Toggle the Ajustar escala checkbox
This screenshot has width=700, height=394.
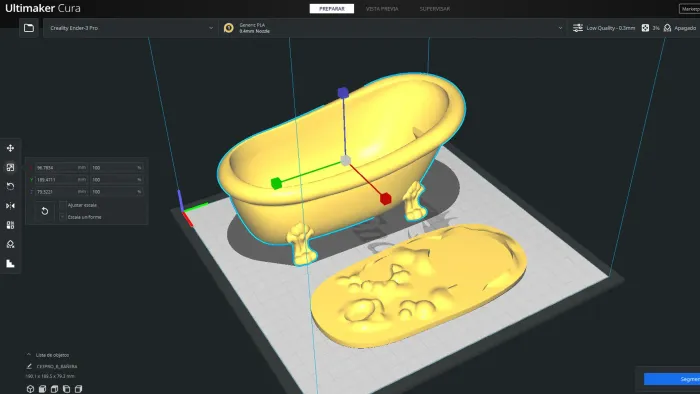pyautogui.click(x=63, y=205)
